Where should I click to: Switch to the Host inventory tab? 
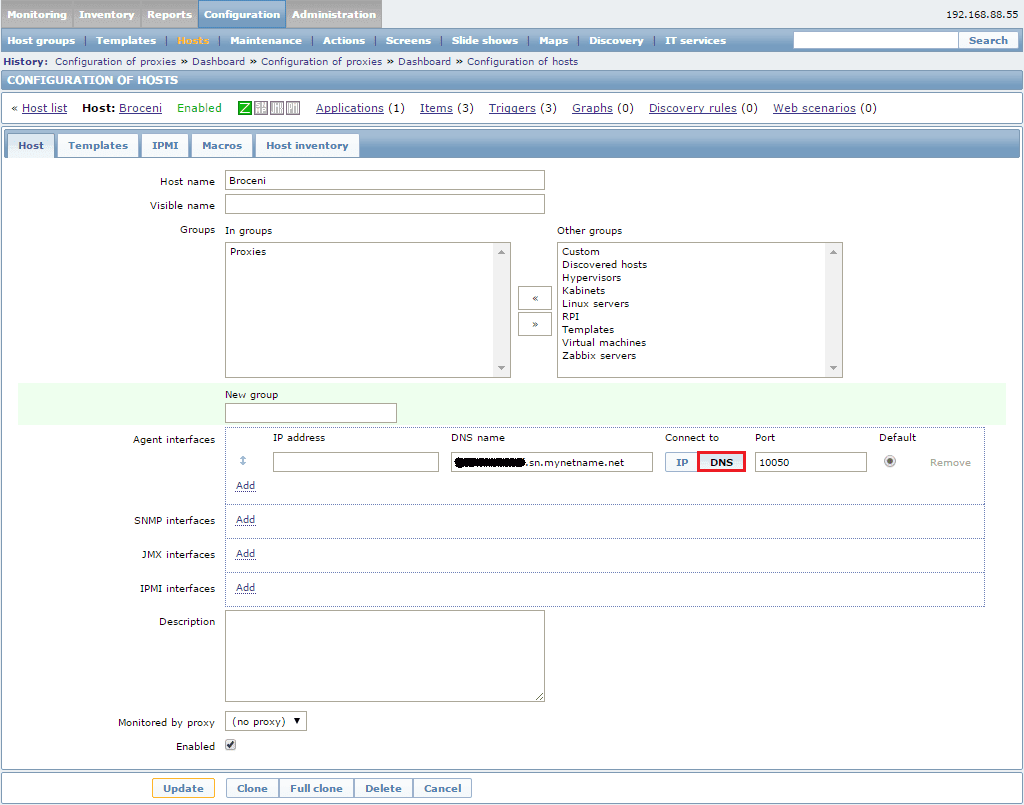[x=307, y=146]
